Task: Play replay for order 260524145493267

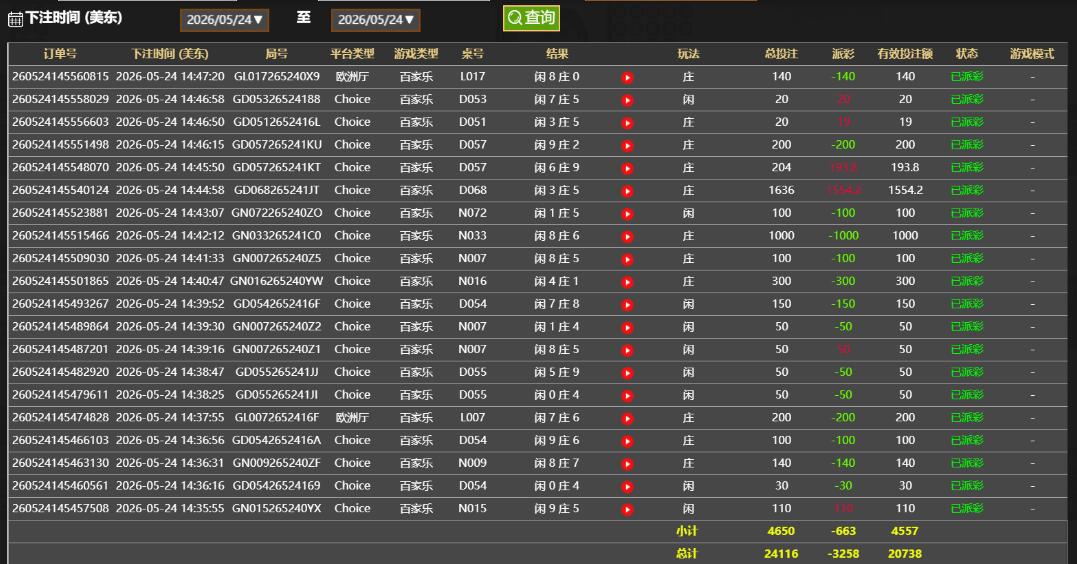Action: (627, 304)
